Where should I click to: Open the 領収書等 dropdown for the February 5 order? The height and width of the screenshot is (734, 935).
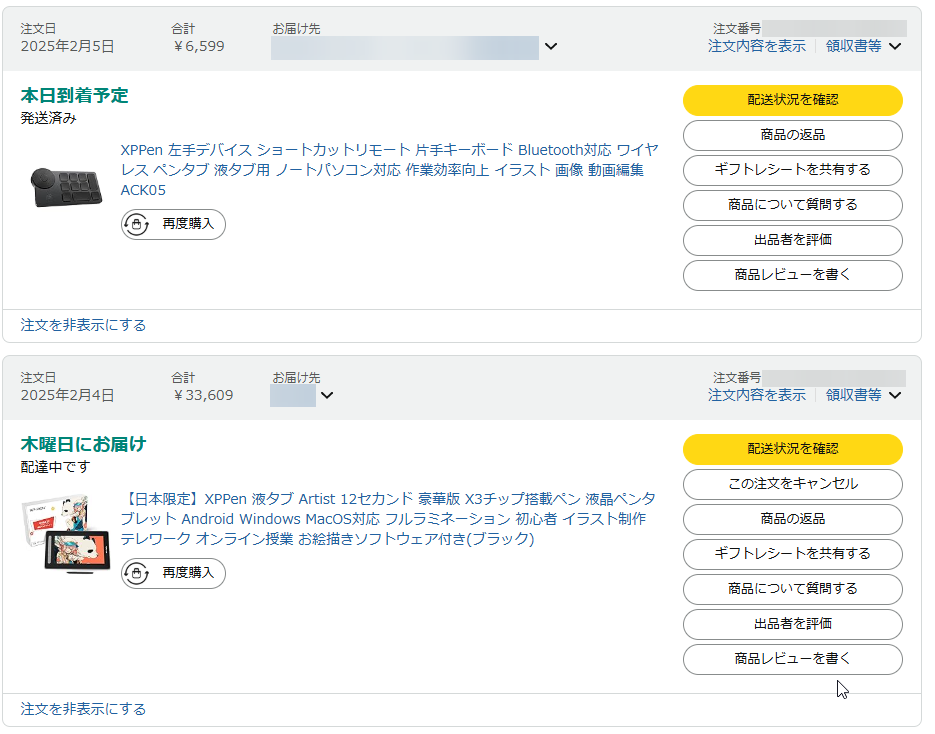[x=864, y=46]
